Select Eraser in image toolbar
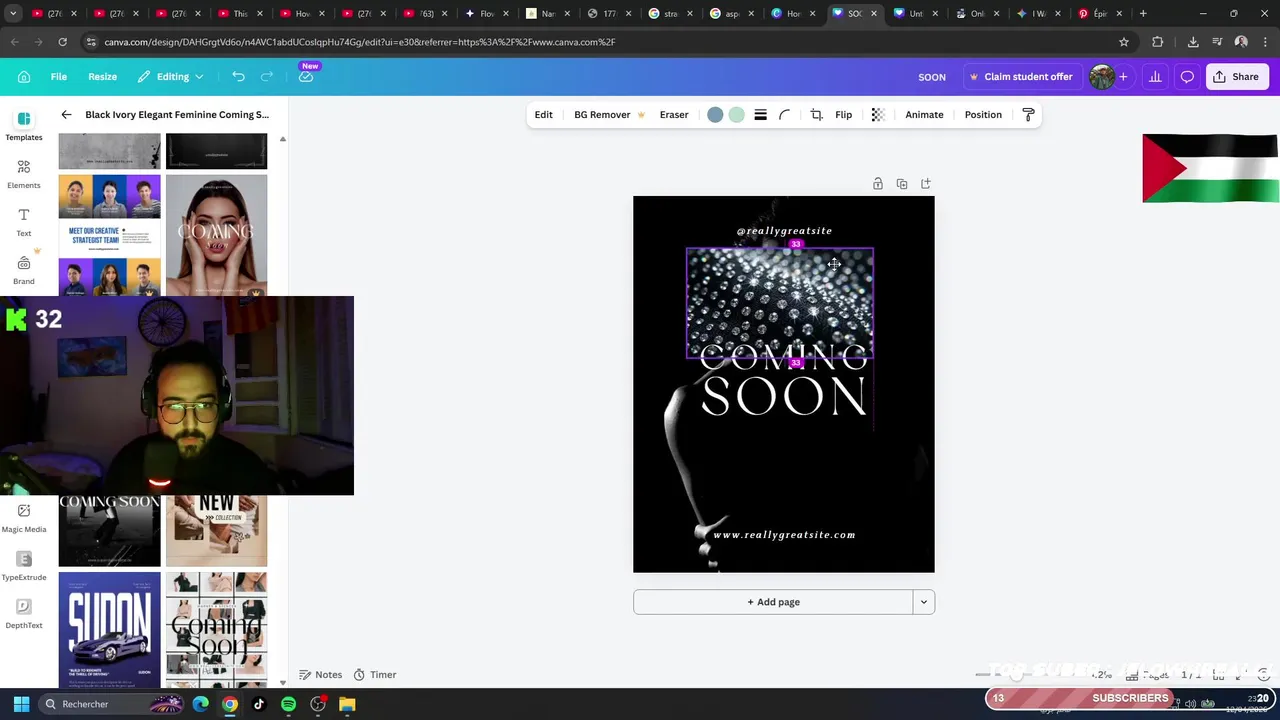 [x=674, y=115]
